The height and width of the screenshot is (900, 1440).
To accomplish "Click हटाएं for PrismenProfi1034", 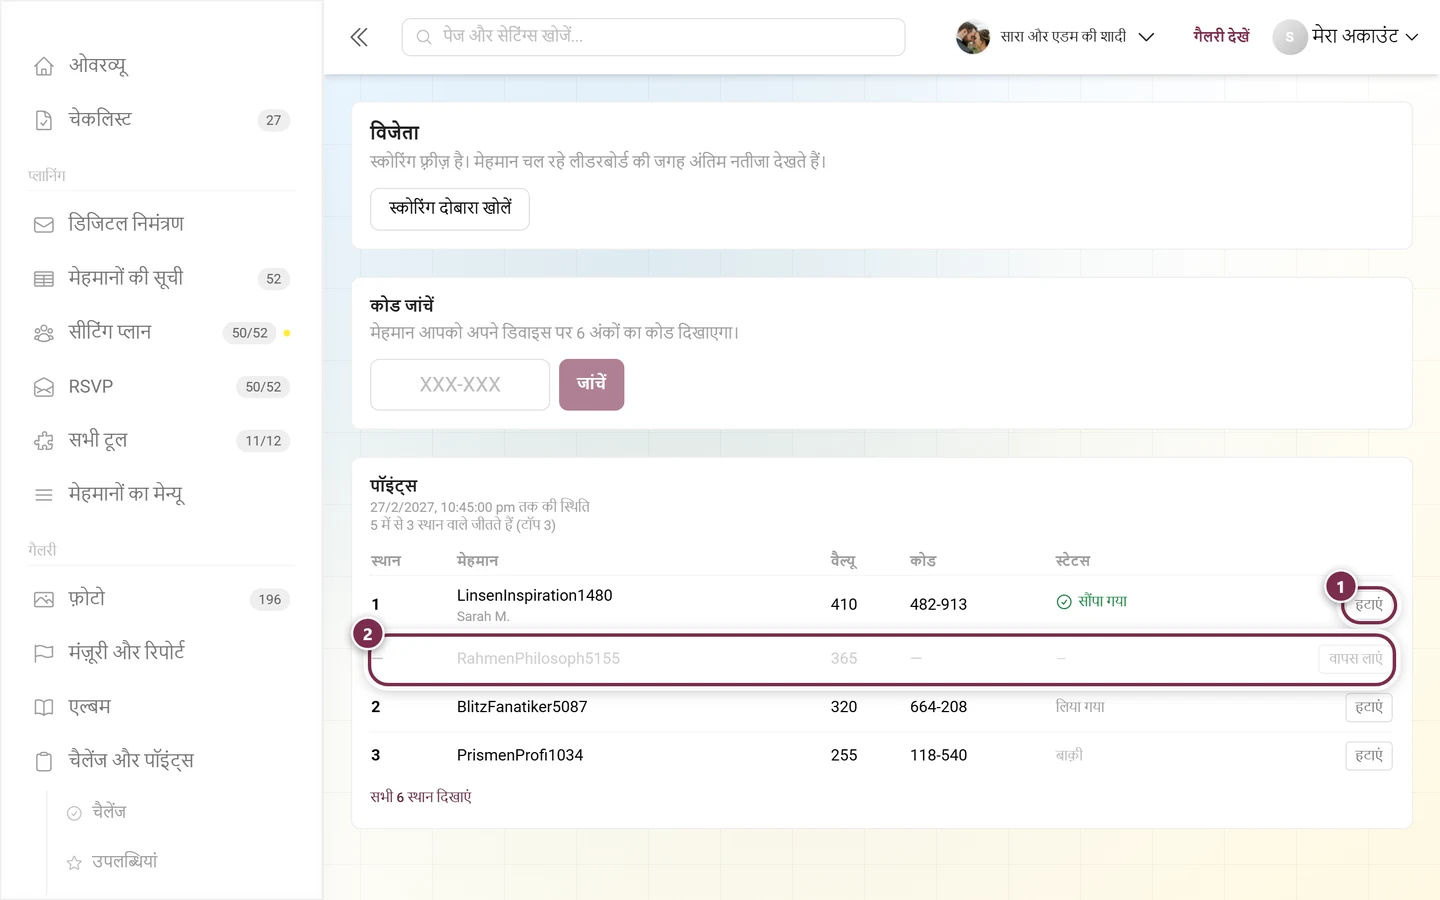I will 1369,756.
